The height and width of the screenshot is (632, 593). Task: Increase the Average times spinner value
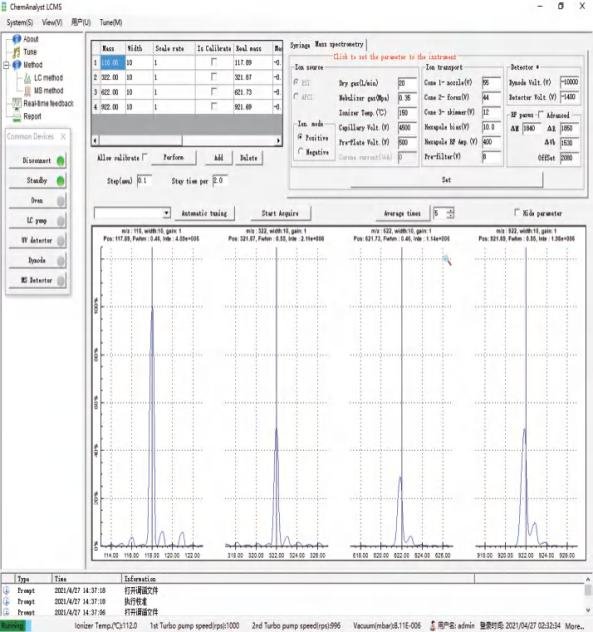pyautogui.click(x=451, y=210)
